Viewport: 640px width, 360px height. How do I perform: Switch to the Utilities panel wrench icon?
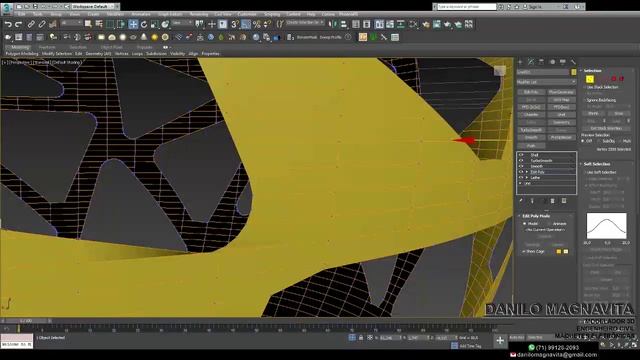573,62
